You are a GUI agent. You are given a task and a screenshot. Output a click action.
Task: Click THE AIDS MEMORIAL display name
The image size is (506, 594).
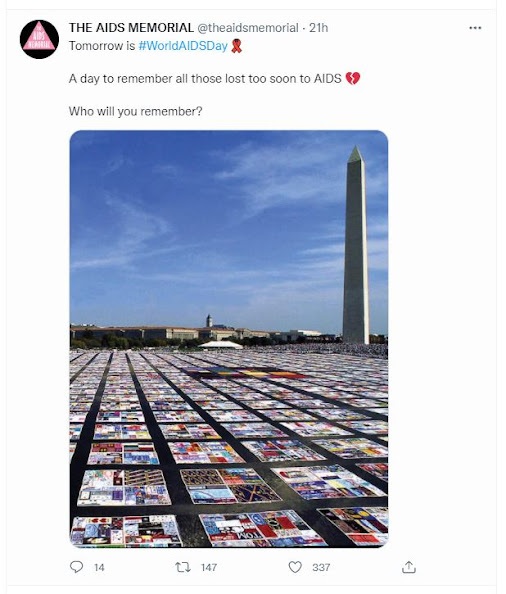pos(131,28)
